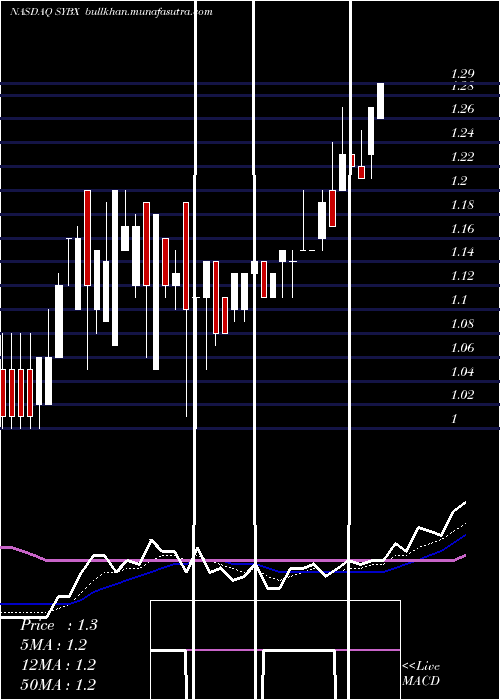Select the 5MA : 1.2 readout
This screenshot has height=700, width=500.
[54, 645]
